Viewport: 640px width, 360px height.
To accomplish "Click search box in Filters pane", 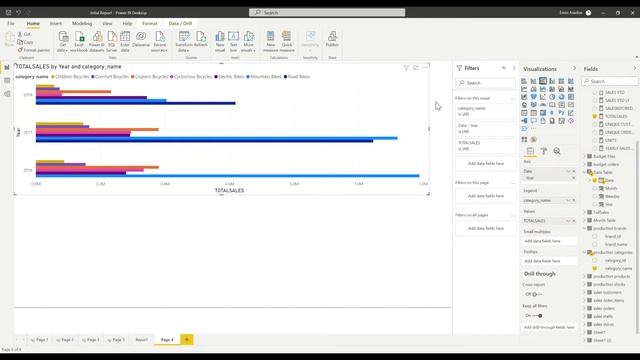I will pyautogui.click(x=485, y=83).
